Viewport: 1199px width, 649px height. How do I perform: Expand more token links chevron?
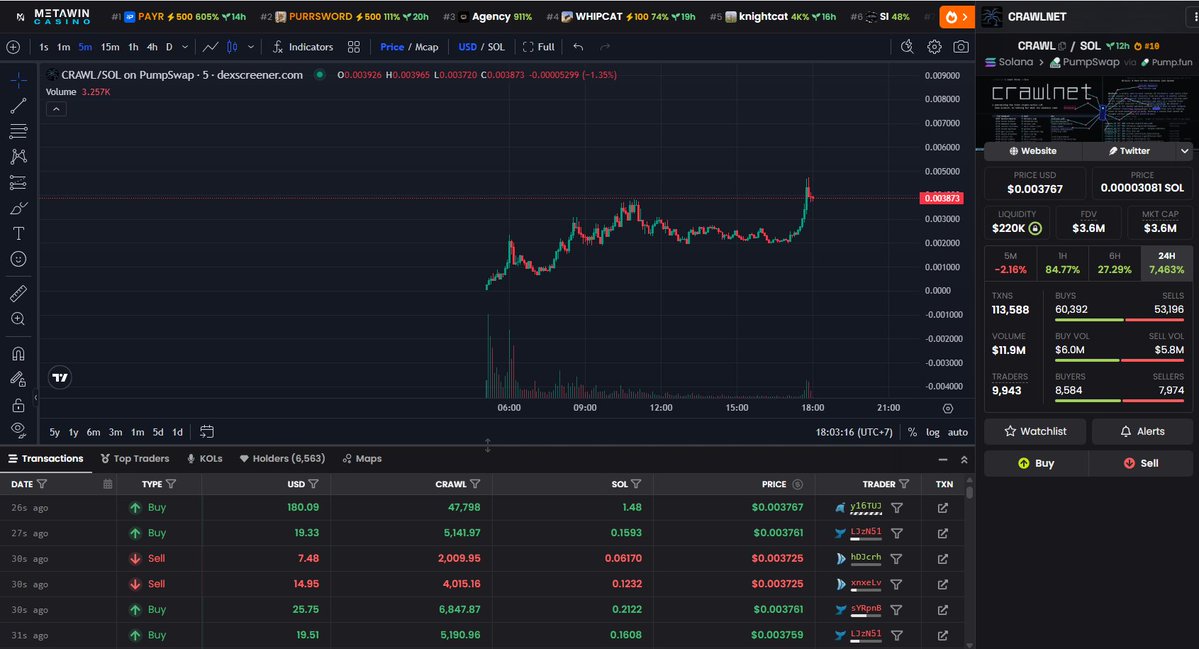click(1184, 151)
